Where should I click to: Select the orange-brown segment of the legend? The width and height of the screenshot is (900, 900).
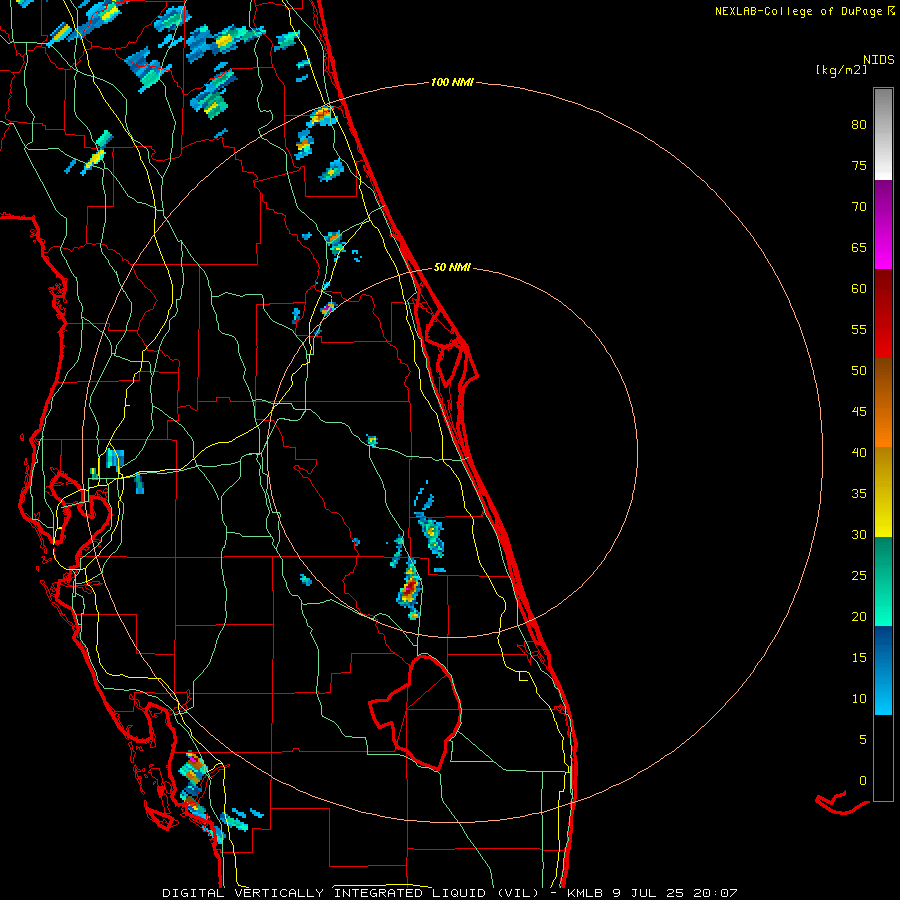[883, 403]
